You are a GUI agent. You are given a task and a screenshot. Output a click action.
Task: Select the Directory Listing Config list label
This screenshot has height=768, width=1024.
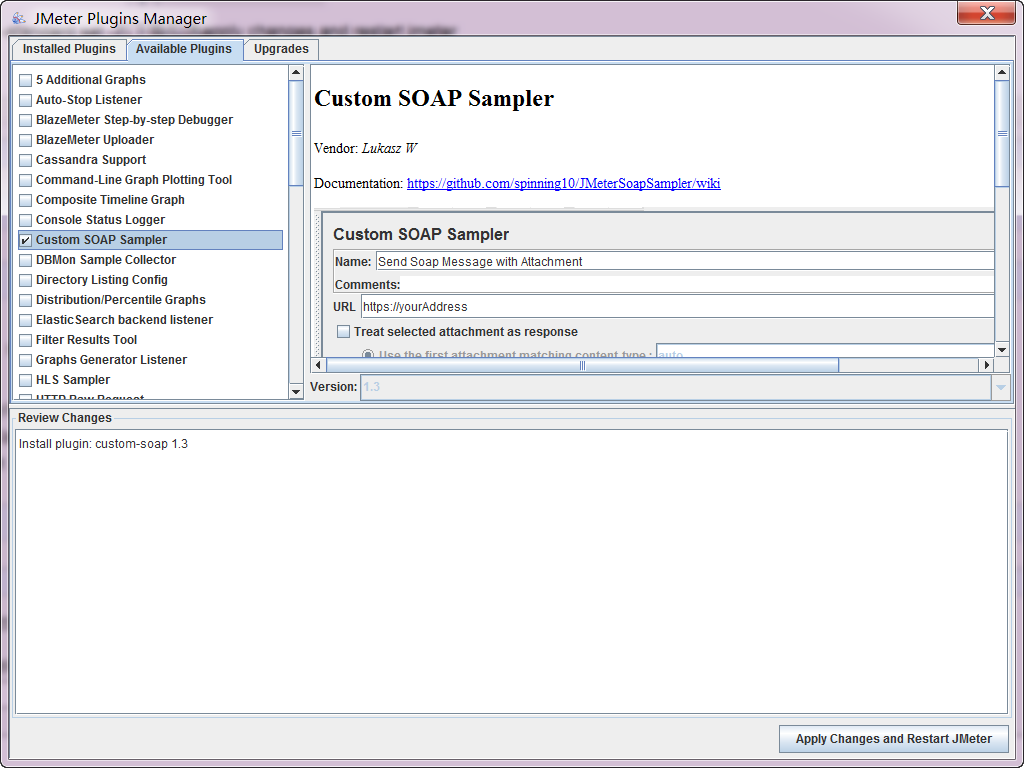point(101,280)
